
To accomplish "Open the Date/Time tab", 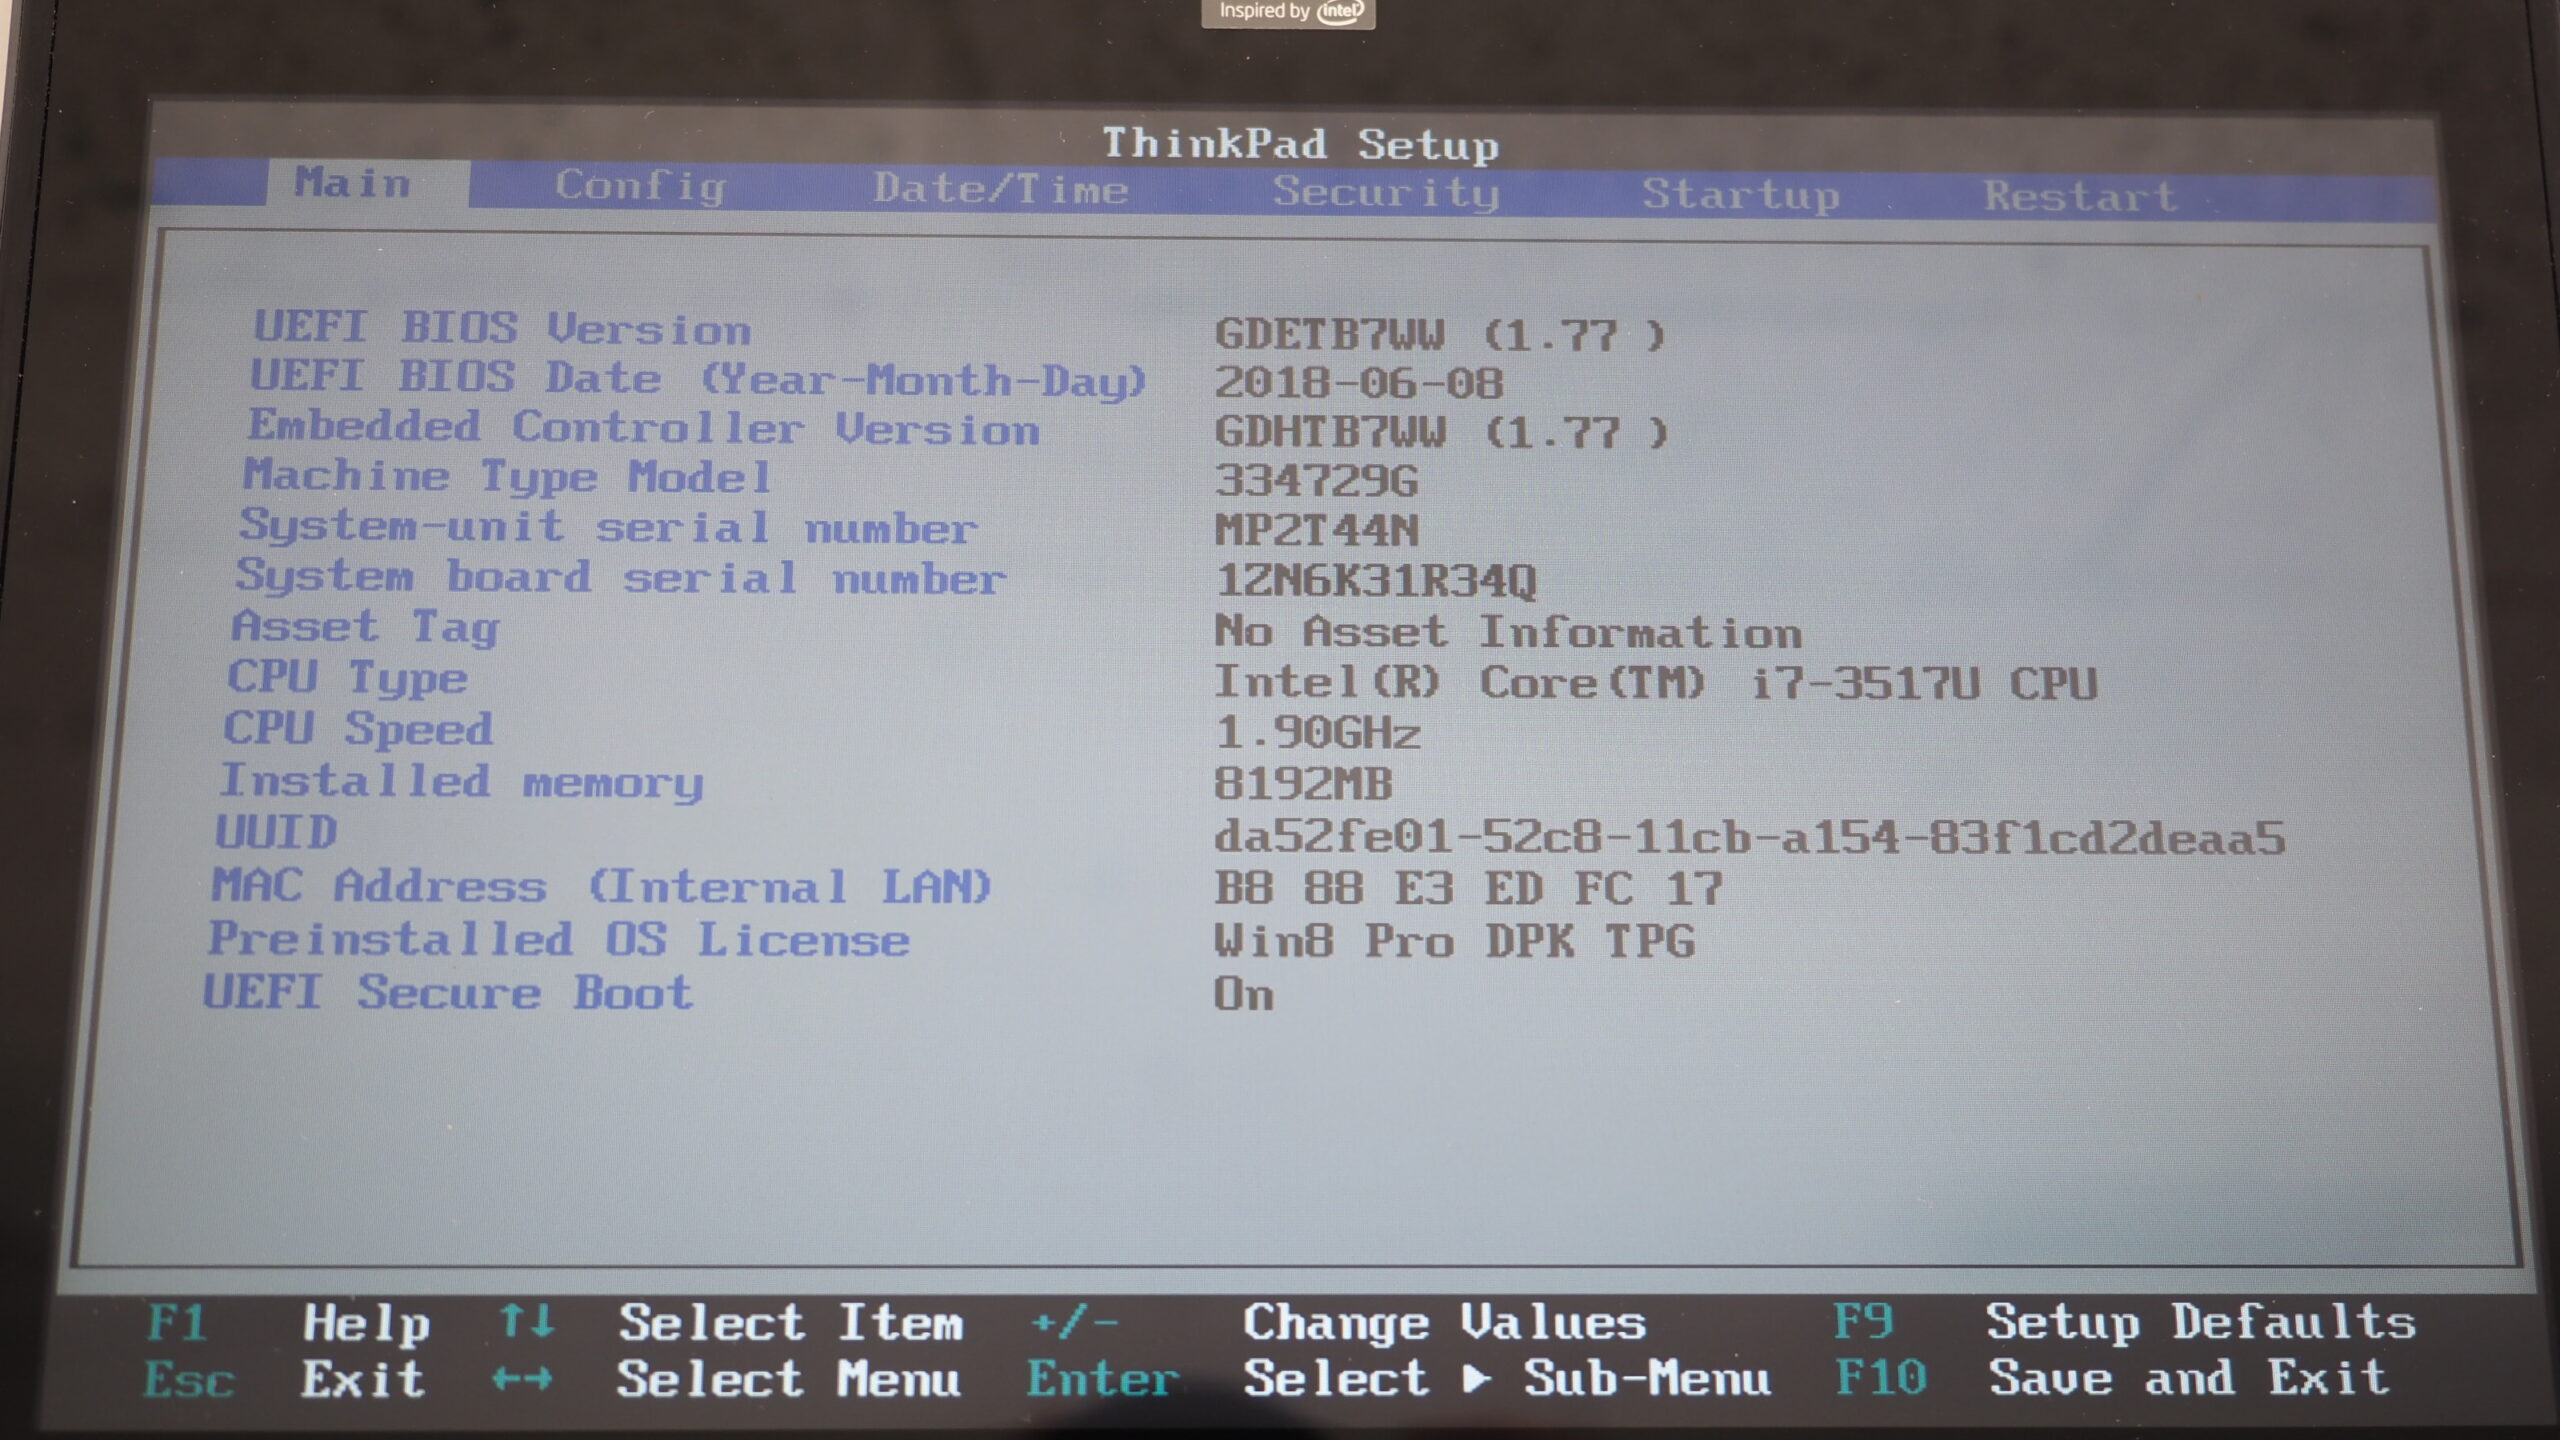I will tap(1000, 189).
